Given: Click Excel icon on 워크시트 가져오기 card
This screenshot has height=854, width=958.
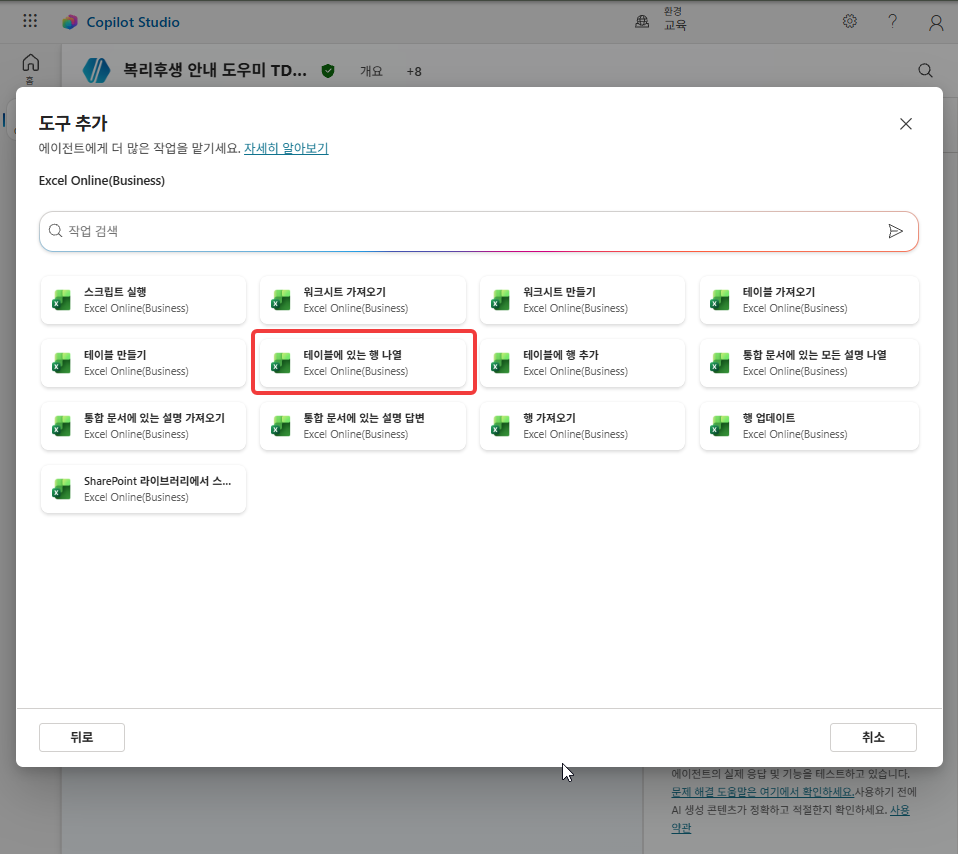Looking at the screenshot, I should click(280, 300).
